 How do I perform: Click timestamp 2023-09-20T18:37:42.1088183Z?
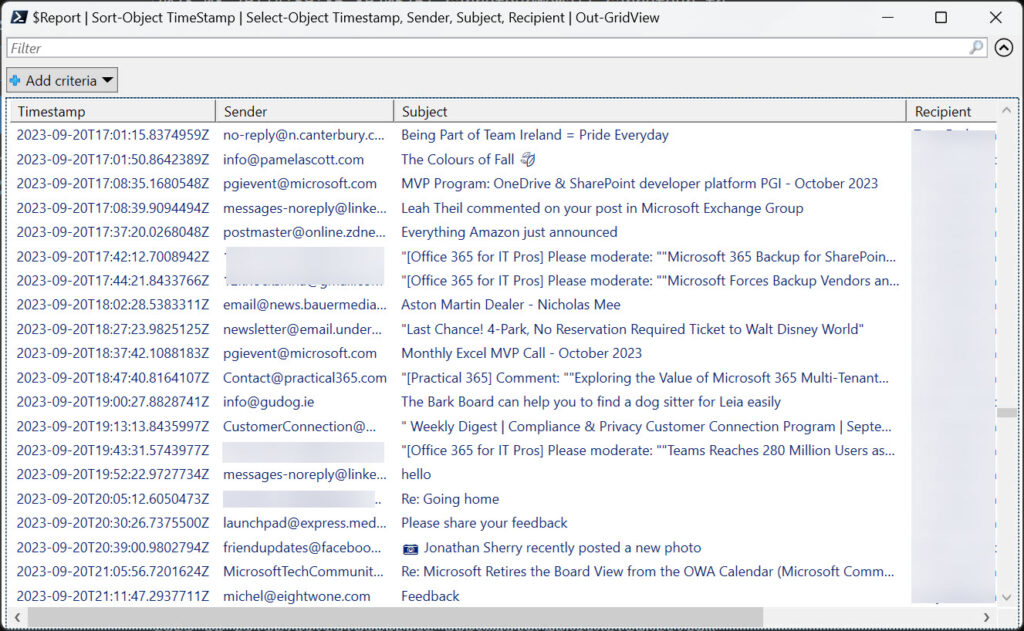click(113, 353)
